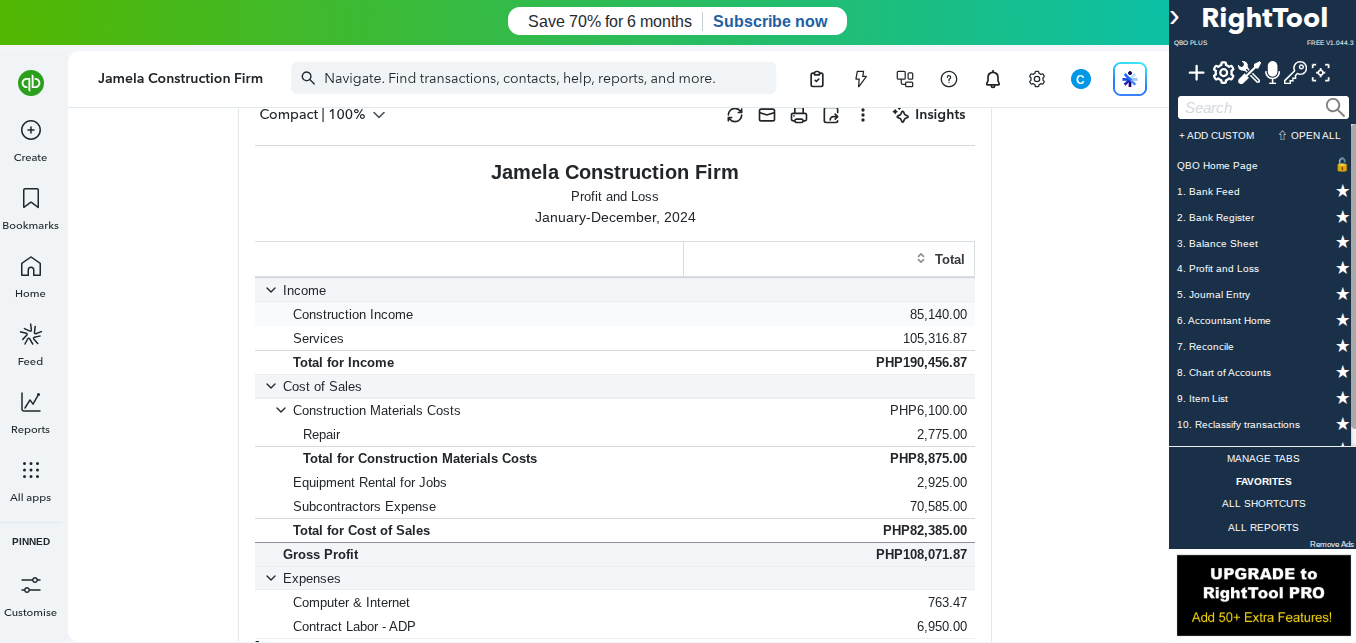Image resolution: width=1356 pixels, height=643 pixels.
Task: Toggle favorite star for Profit and Loss
Action: pyautogui.click(x=1343, y=268)
